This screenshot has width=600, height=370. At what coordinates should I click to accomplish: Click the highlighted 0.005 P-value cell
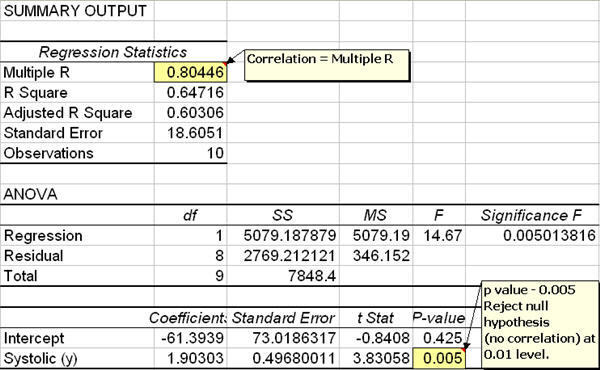point(439,359)
